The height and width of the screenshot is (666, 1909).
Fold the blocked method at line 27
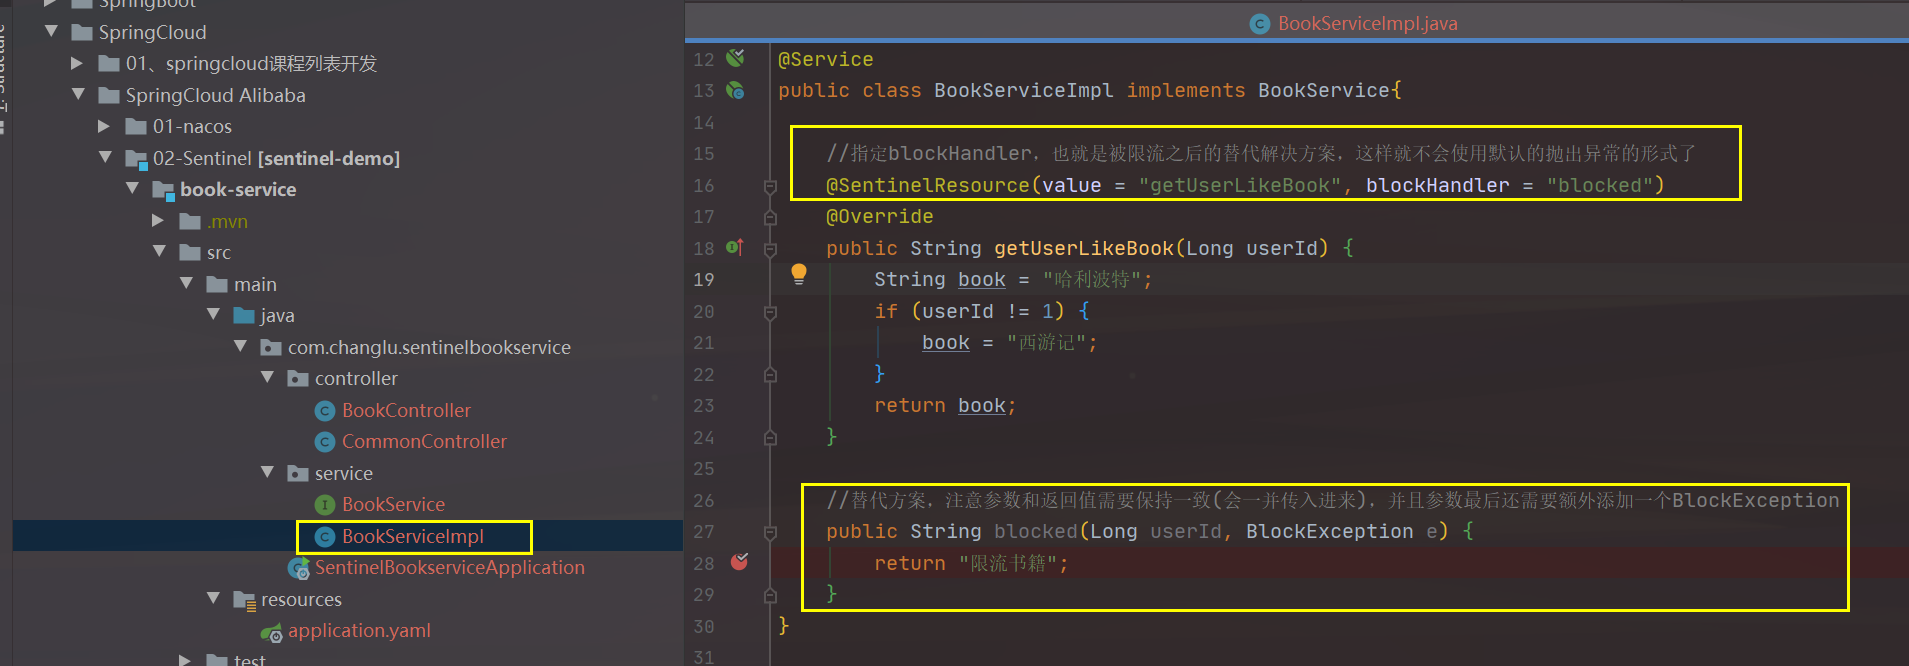click(770, 532)
